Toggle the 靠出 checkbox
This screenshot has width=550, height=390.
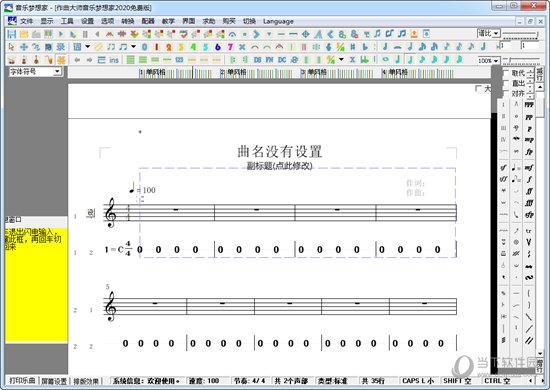(506, 83)
